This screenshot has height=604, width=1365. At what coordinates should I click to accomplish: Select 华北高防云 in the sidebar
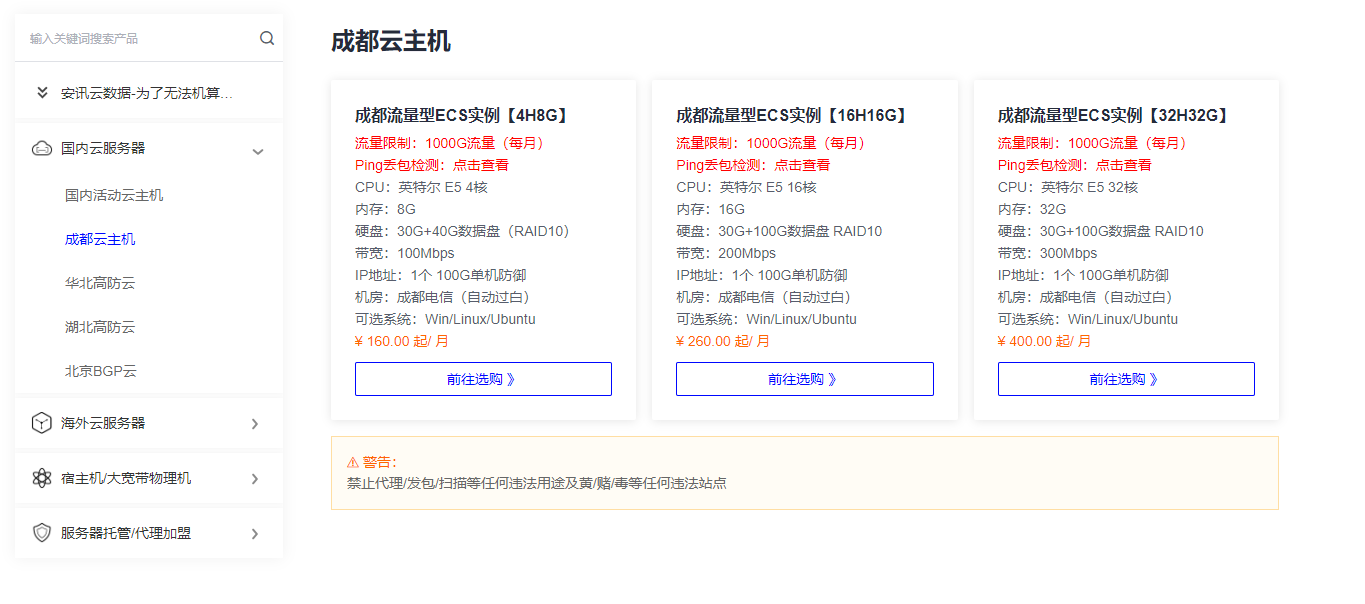coord(100,283)
